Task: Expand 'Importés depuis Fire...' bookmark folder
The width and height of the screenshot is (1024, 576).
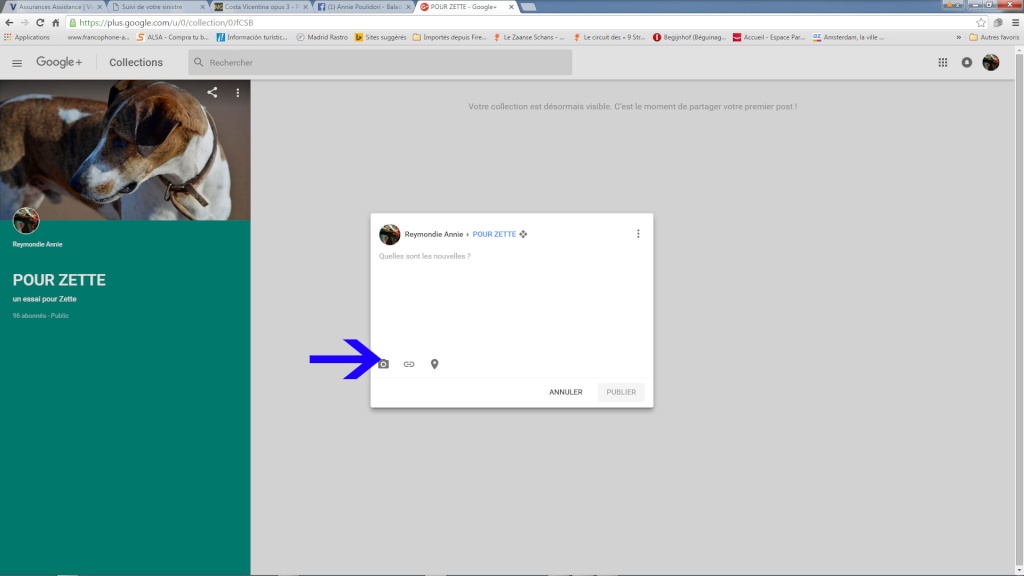Action: coord(449,37)
